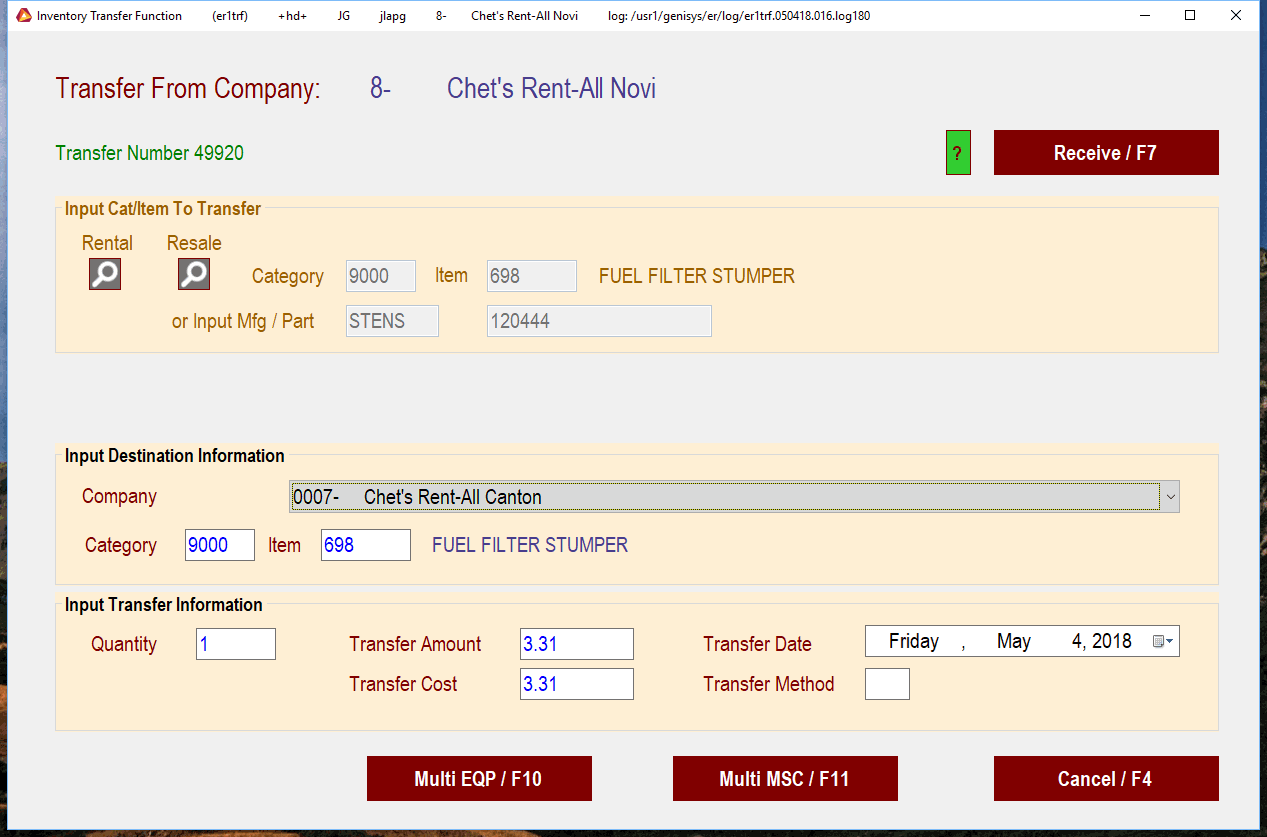Click the destination Category field 9000
Image resolution: width=1267 pixels, height=837 pixels.
(220, 545)
